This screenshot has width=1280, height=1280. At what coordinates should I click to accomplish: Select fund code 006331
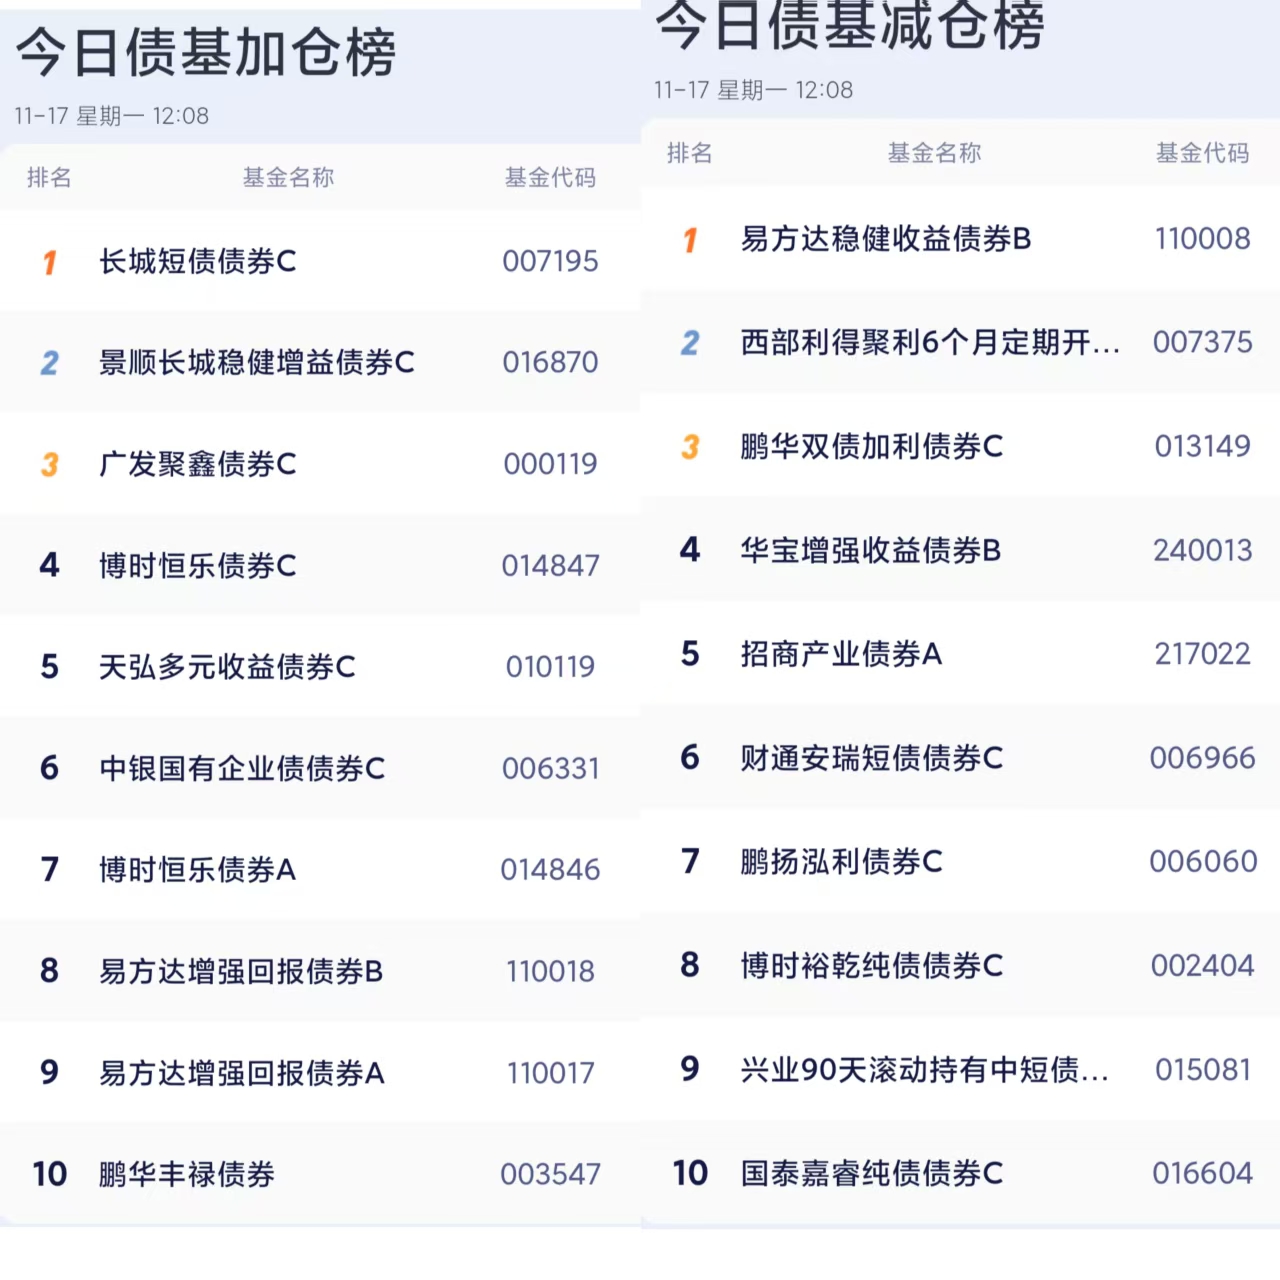pos(550,768)
